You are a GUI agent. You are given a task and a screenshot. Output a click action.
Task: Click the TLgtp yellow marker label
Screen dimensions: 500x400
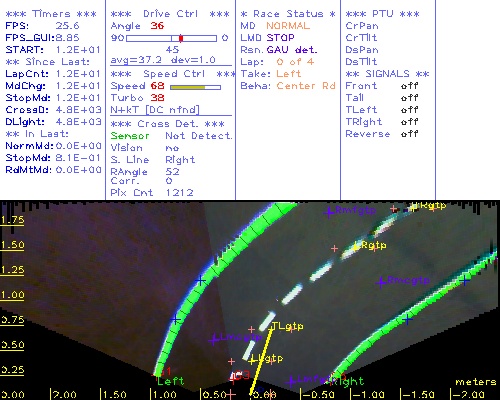click(287, 326)
